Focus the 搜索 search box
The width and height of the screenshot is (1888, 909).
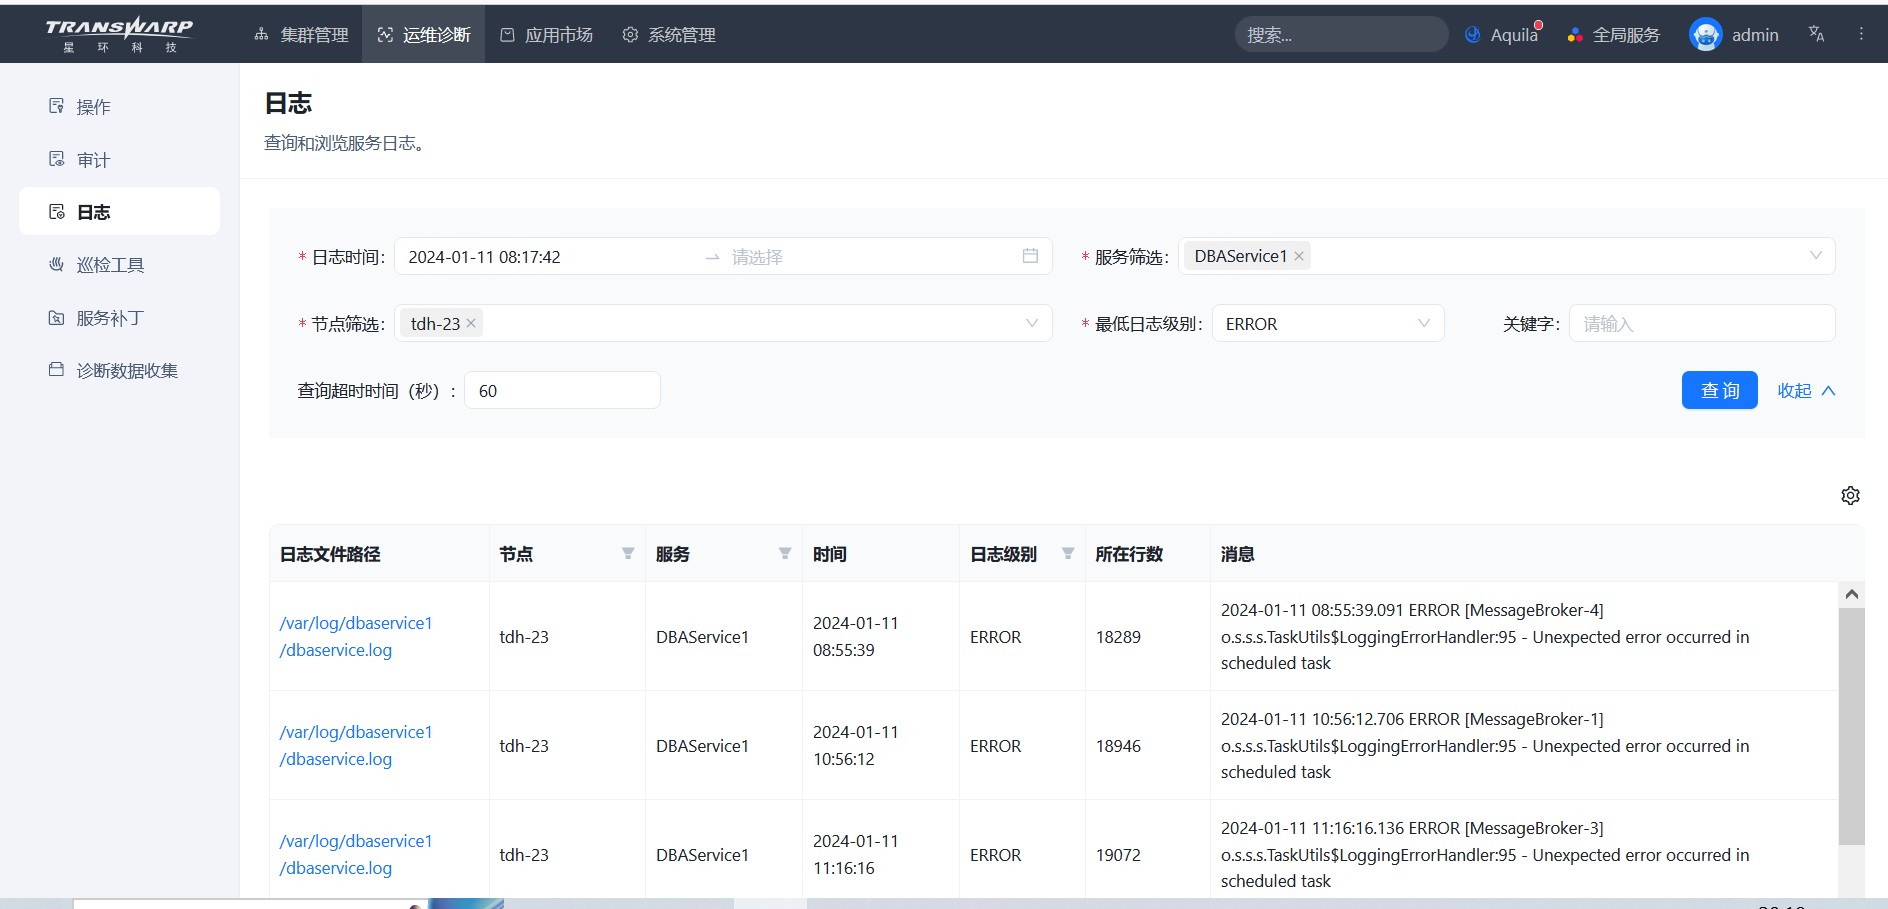coord(1341,35)
